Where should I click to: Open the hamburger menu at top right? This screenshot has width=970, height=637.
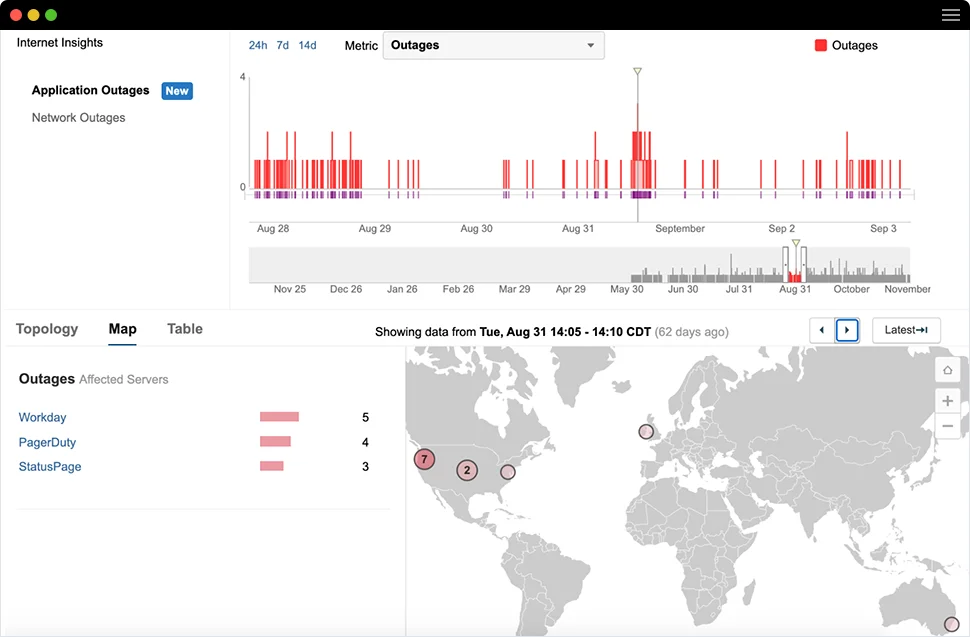tap(949, 15)
